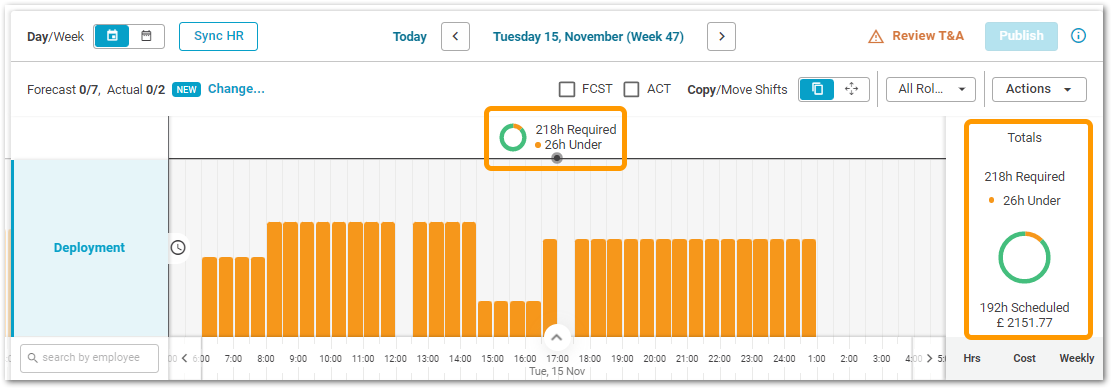Open the All Roles dropdown
Screen dimensions: 1112x389
click(x=931, y=89)
